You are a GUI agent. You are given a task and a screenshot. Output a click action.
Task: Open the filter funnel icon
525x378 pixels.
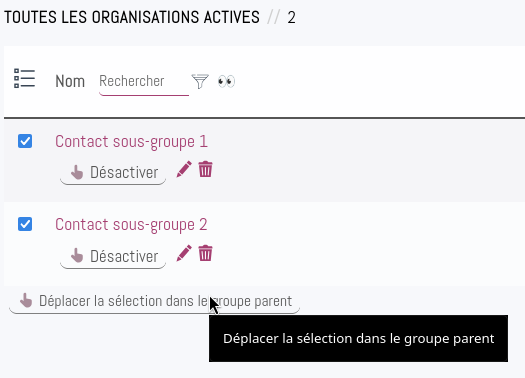200,81
